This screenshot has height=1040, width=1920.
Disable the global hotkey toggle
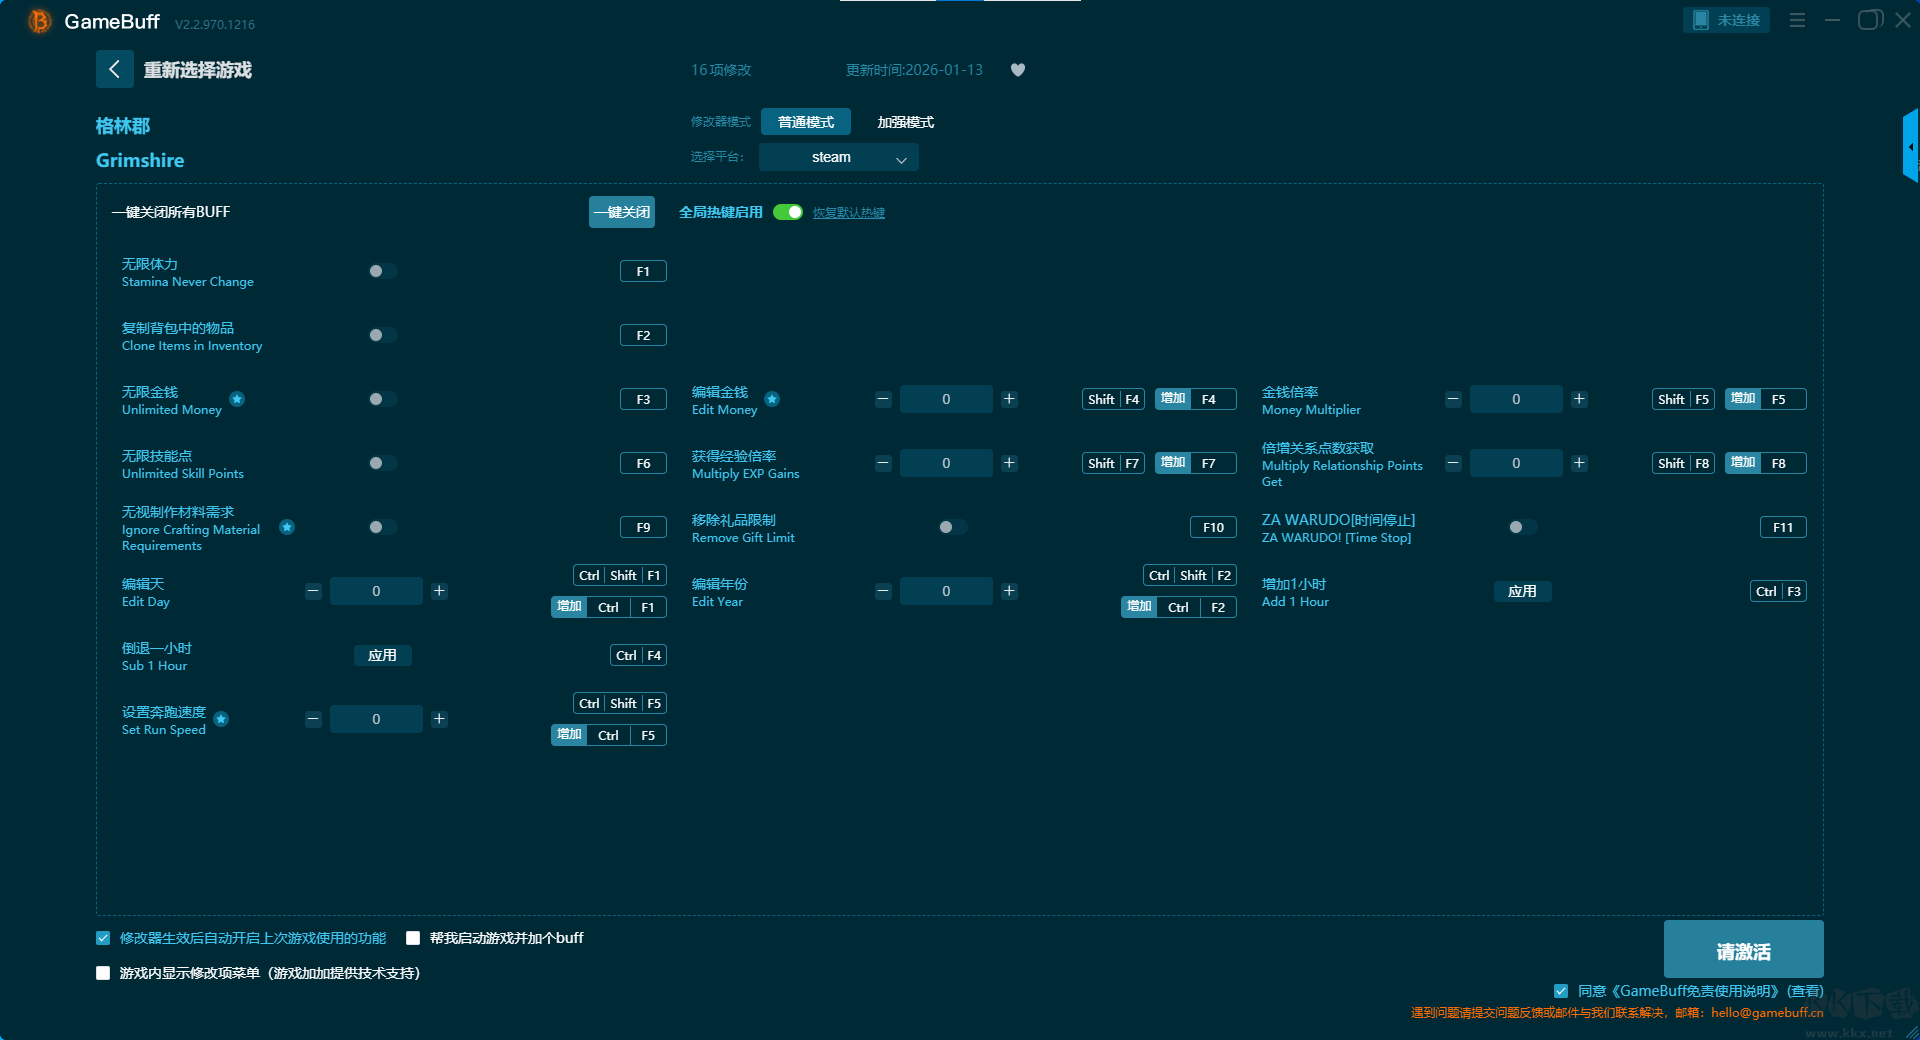(788, 212)
